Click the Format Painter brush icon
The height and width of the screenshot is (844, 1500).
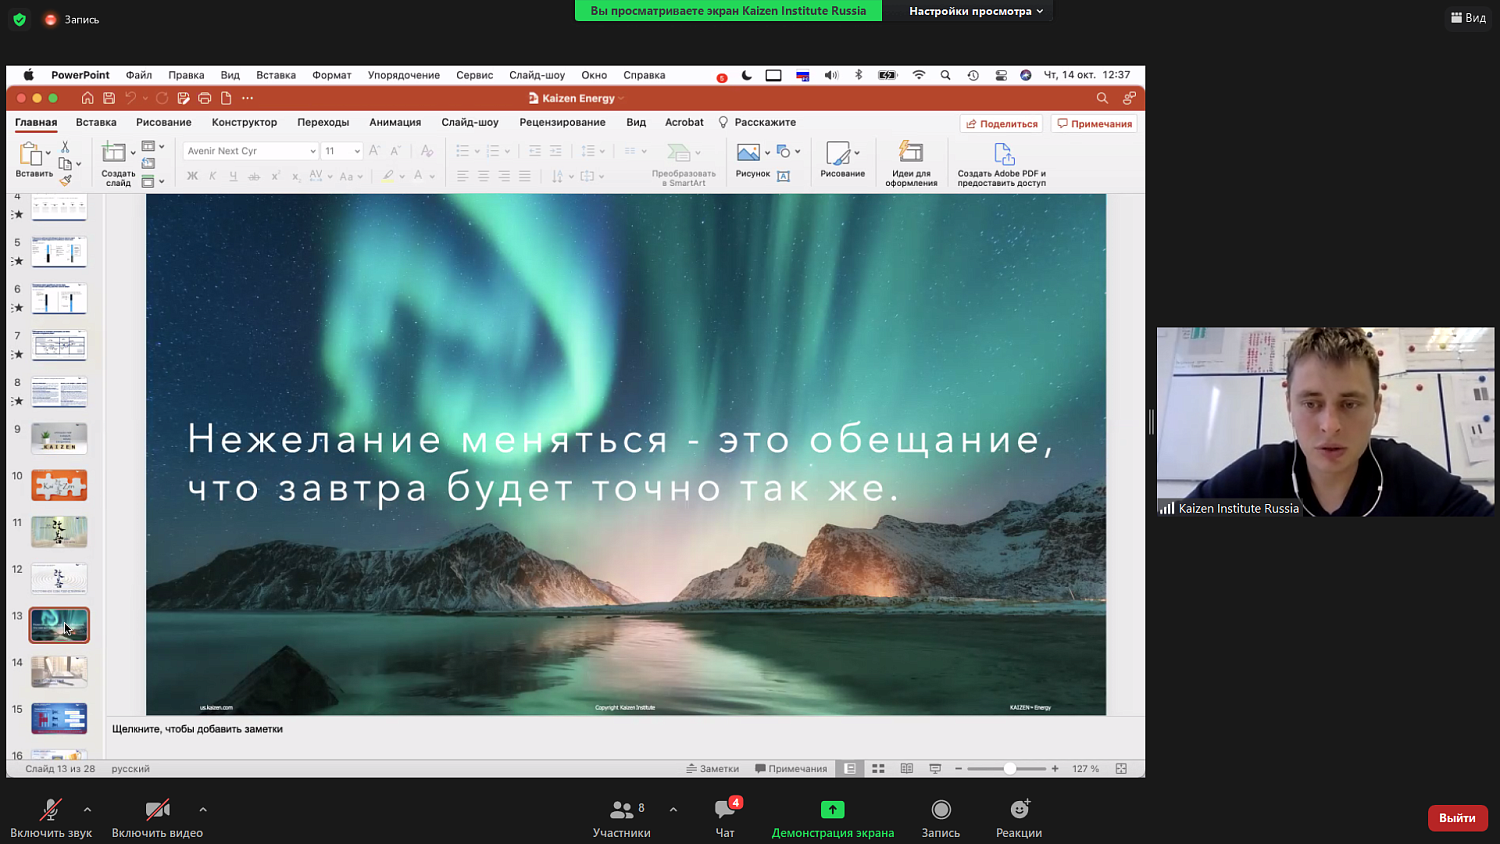coord(65,181)
